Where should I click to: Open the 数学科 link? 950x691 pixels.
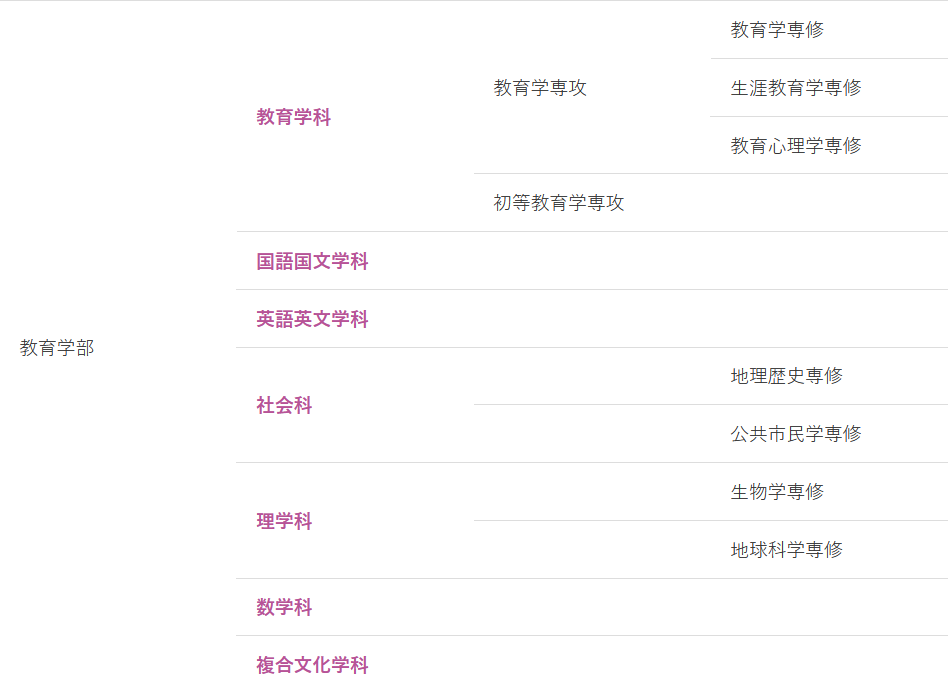tap(284, 607)
